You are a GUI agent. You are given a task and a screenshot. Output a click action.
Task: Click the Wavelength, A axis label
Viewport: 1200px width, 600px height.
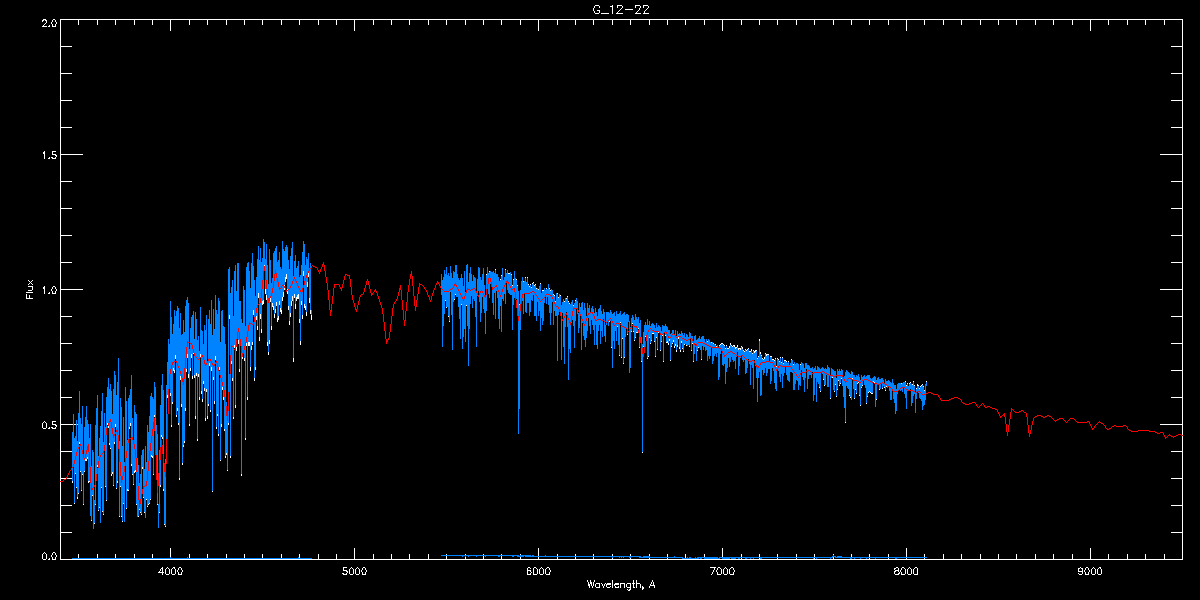click(x=620, y=585)
